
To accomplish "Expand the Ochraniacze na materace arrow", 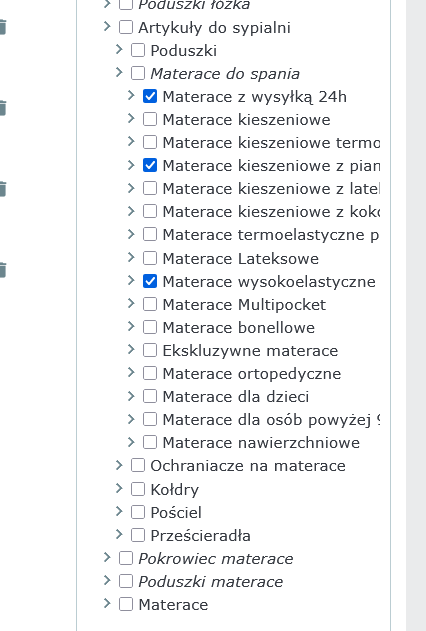I will pyautogui.click(x=119, y=465).
